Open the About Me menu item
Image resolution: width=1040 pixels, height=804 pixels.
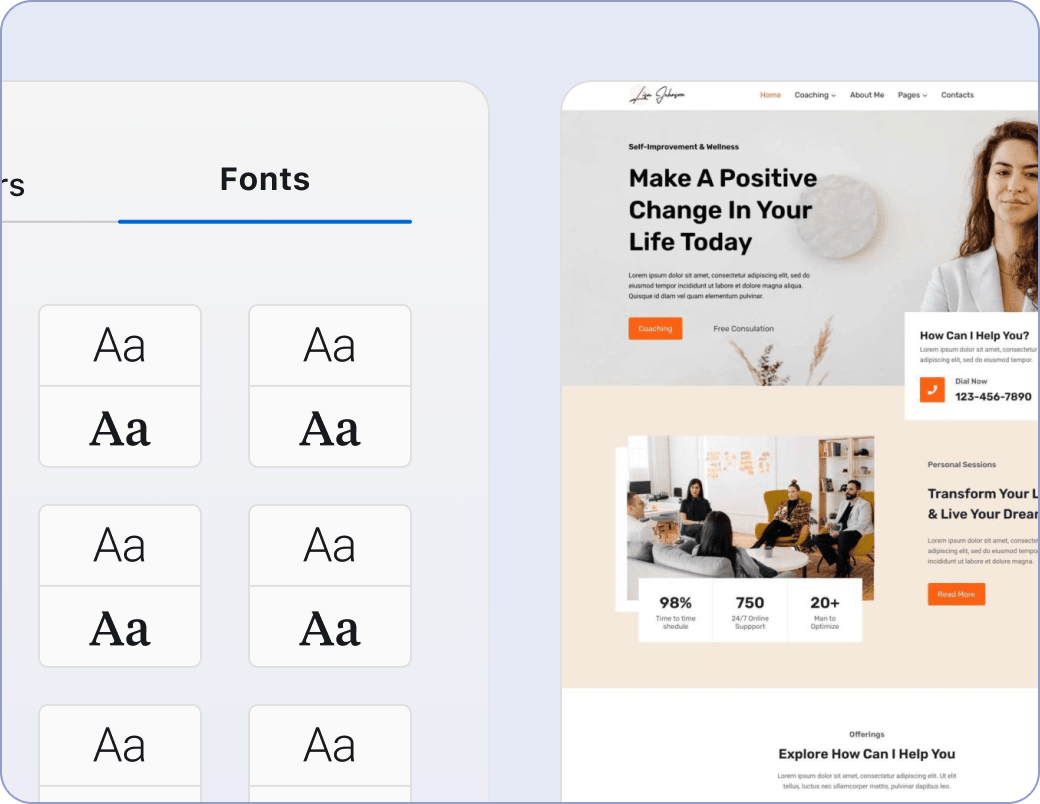pyautogui.click(x=867, y=95)
